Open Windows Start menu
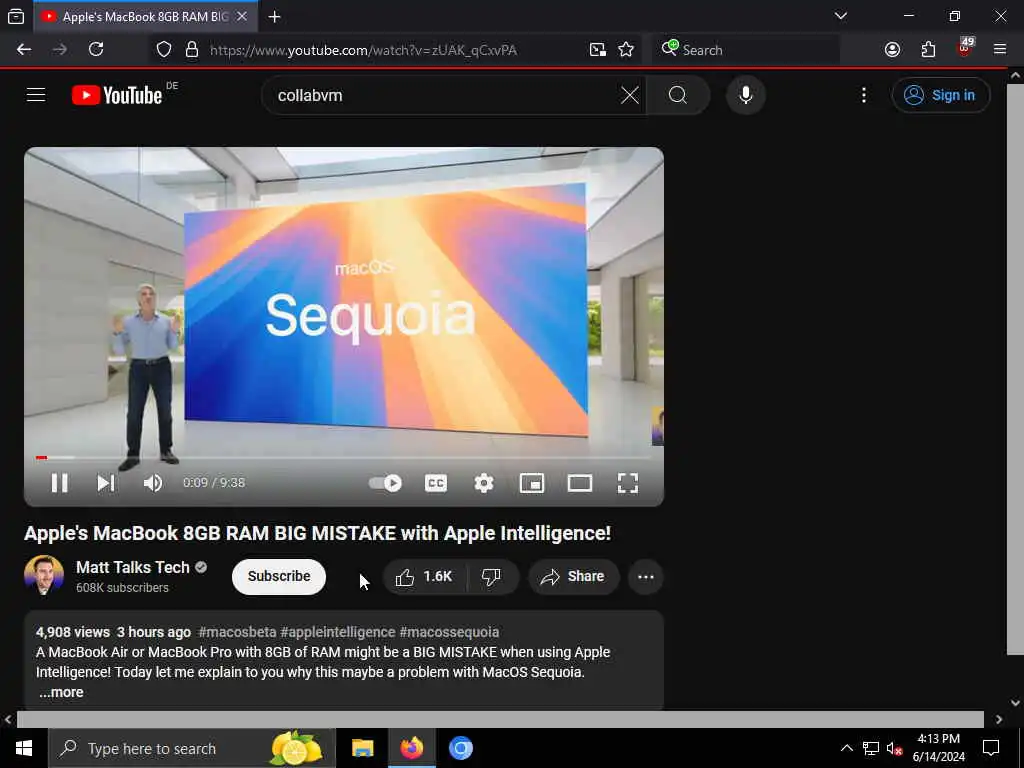This screenshot has width=1024, height=768. (x=24, y=748)
